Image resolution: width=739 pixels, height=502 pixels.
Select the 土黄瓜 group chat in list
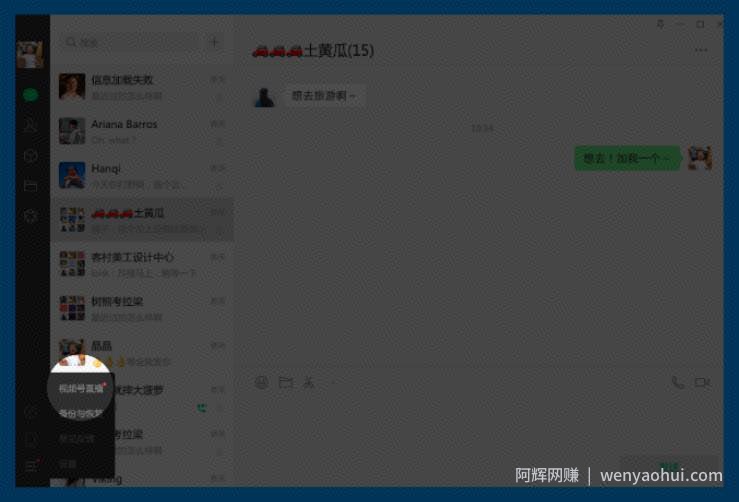coord(142,220)
